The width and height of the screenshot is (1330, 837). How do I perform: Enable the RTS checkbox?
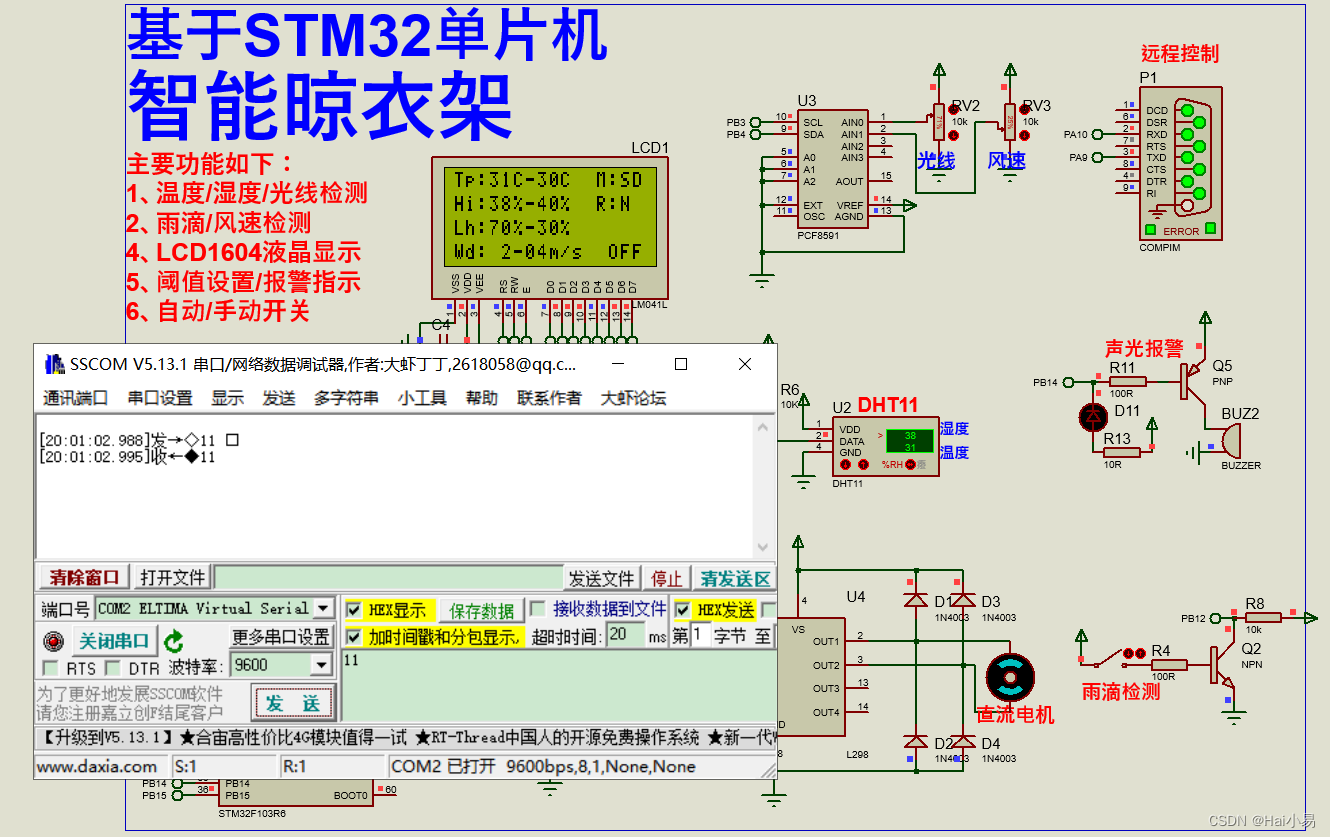(50, 667)
